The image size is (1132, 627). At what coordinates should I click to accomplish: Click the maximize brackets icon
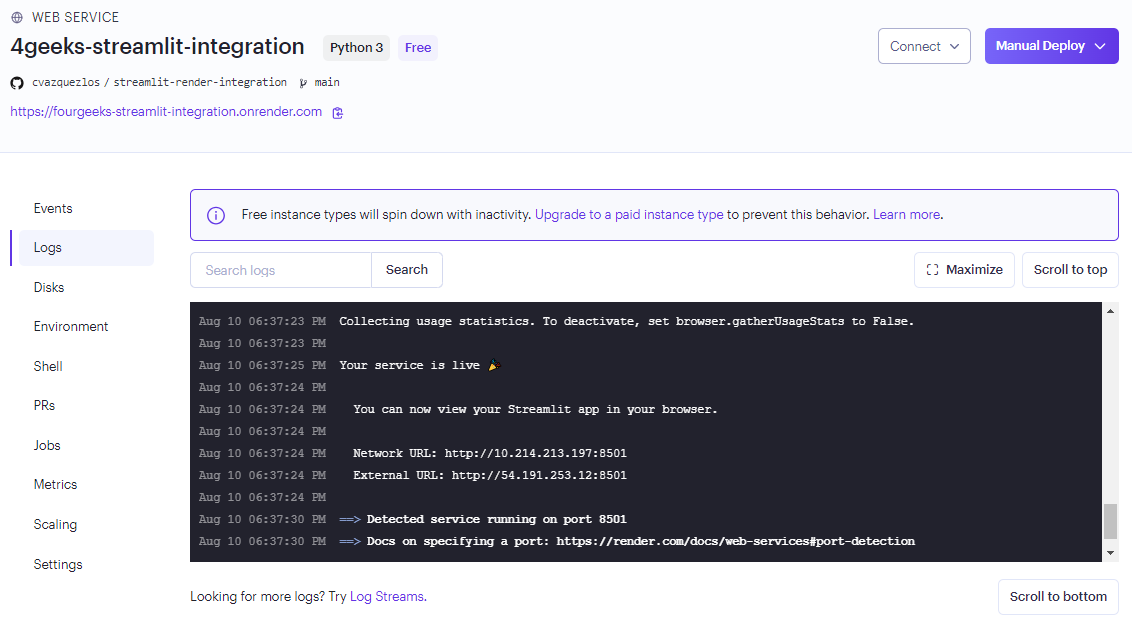933,269
